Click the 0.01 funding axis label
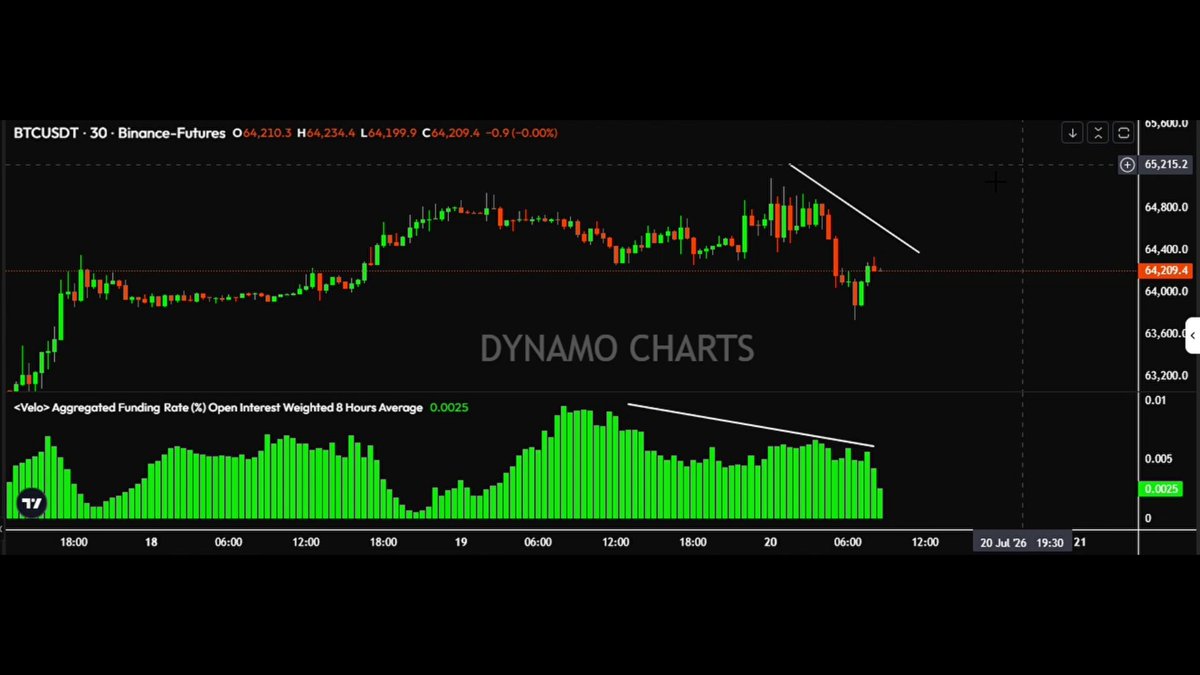Viewport: 1200px width, 675px height. (1155, 401)
